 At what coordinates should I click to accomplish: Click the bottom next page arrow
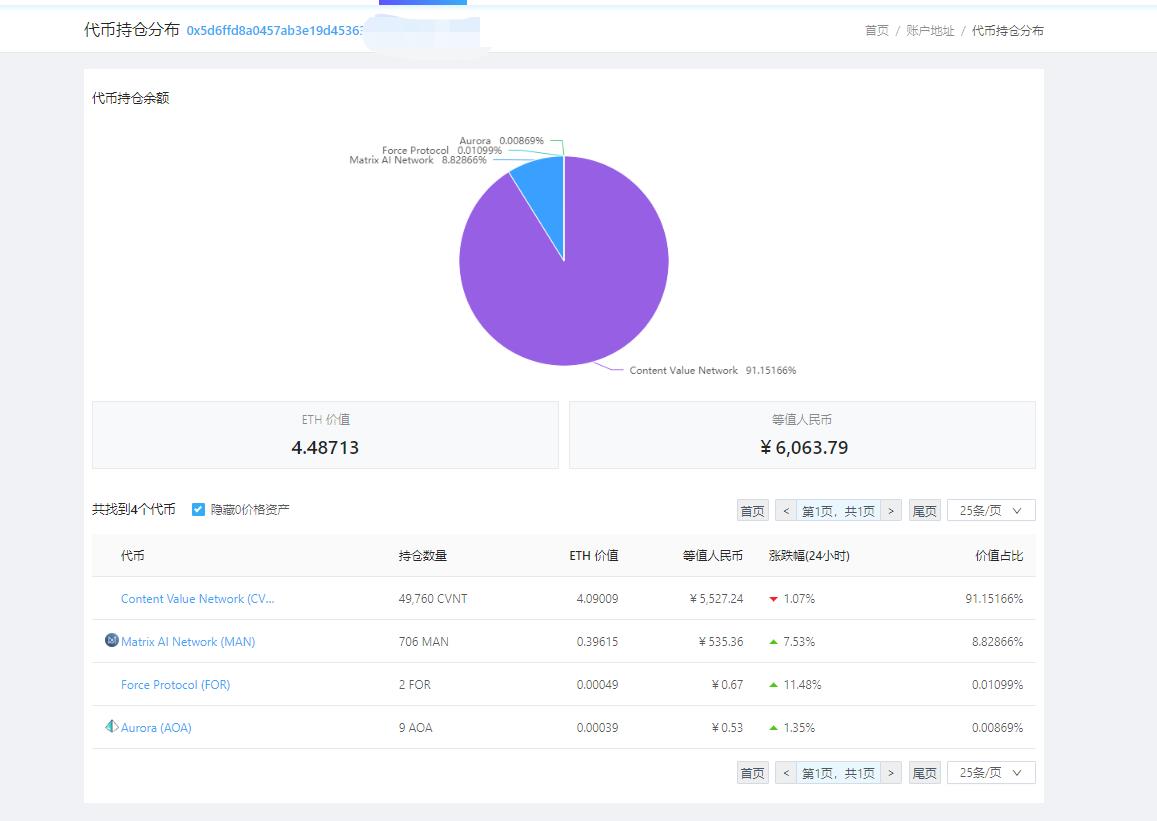pyautogui.click(x=891, y=772)
